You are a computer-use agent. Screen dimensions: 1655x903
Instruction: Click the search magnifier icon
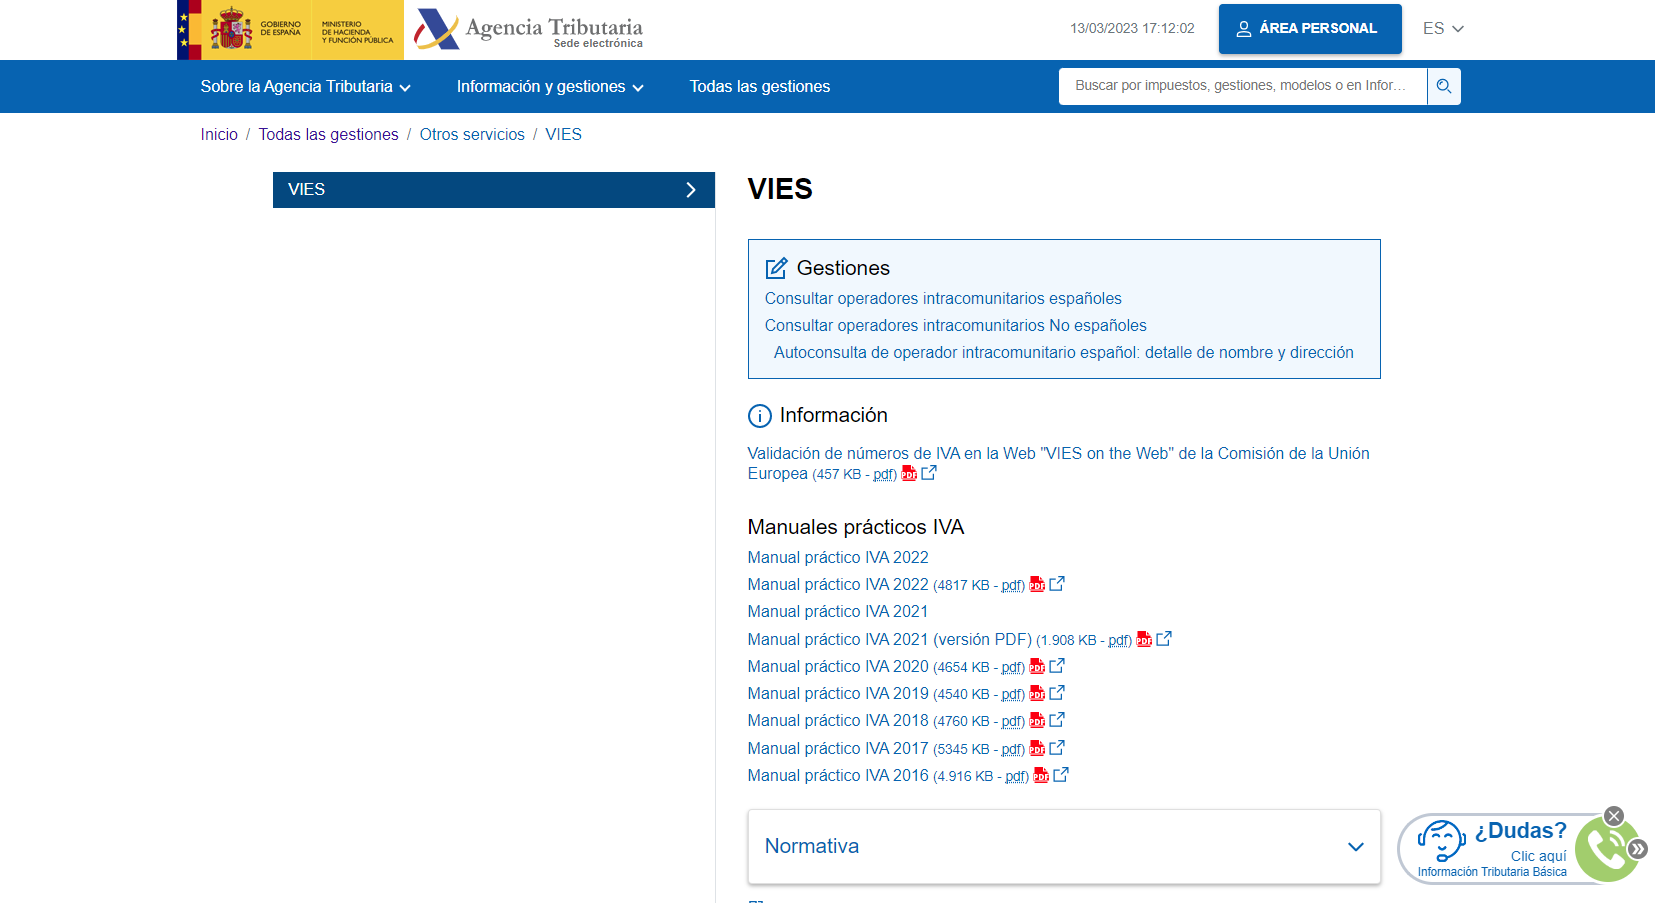tap(1443, 86)
